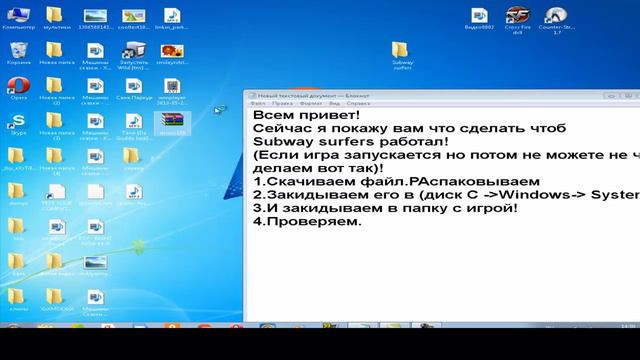This screenshot has height=360, width=640.
Task: Click line '3.И закидываем в папку с игрой!'
Action: [385, 208]
